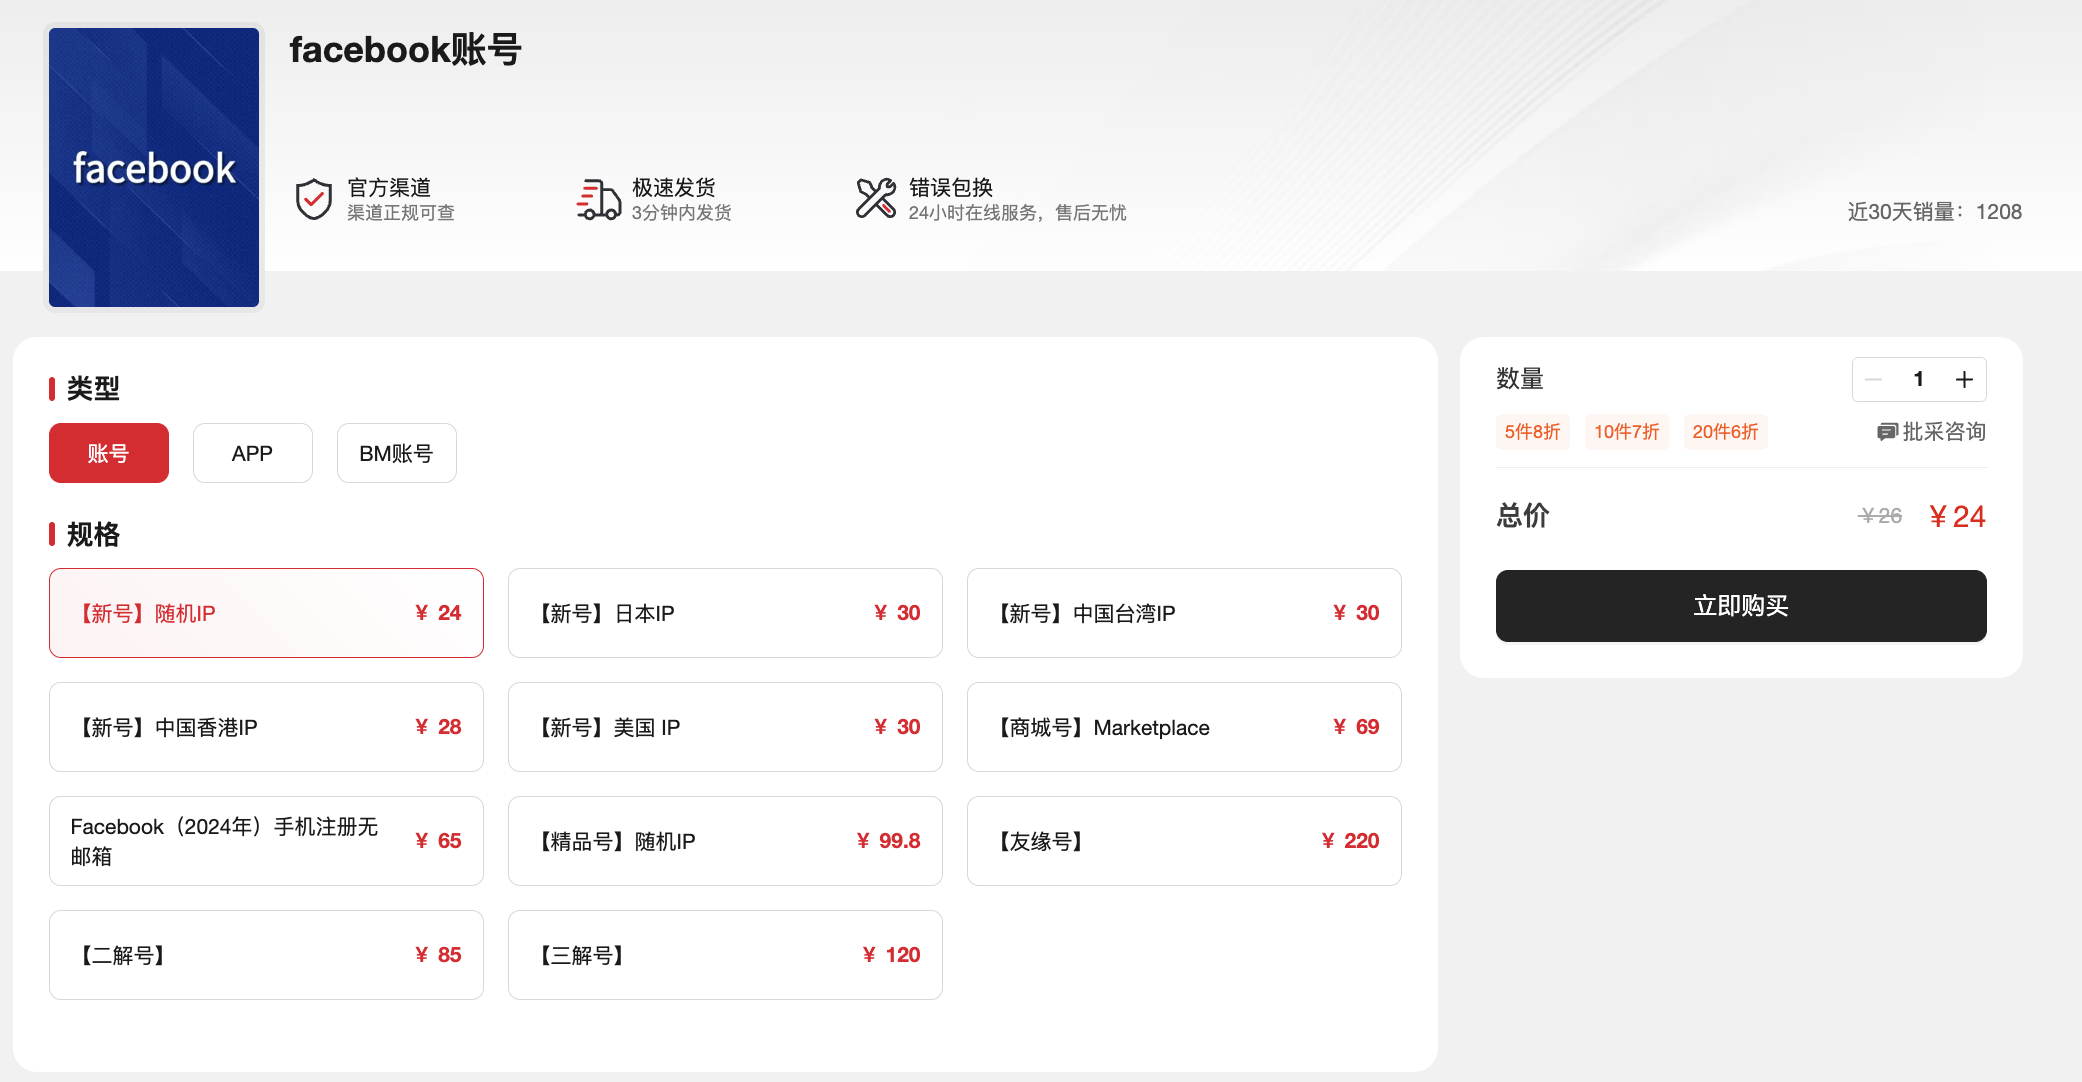Choose the 【三解号】 option
The height and width of the screenshot is (1082, 2082).
(725, 955)
